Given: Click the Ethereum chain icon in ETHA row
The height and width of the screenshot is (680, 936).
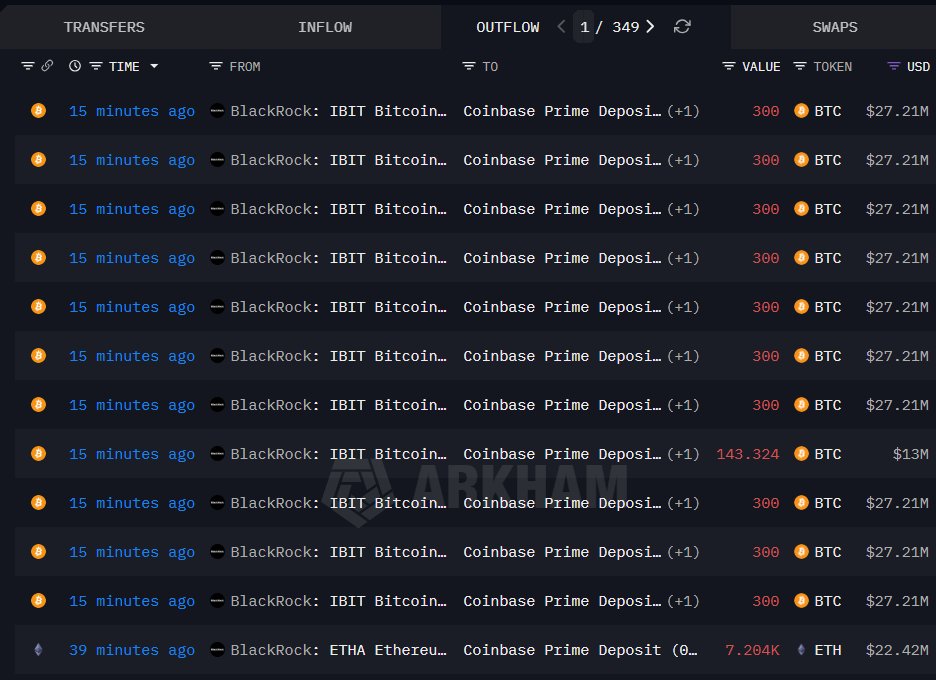Looking at the screenshot, I should (38, 650).
